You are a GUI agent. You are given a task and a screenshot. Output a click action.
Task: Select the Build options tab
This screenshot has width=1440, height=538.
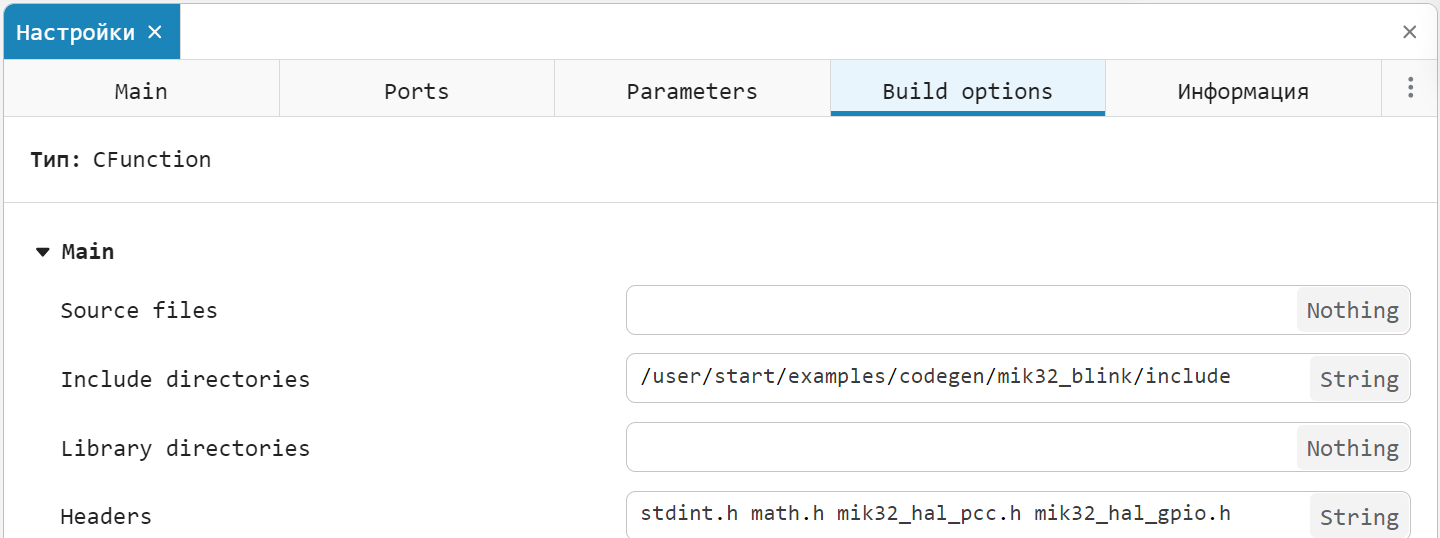[967, 91]
